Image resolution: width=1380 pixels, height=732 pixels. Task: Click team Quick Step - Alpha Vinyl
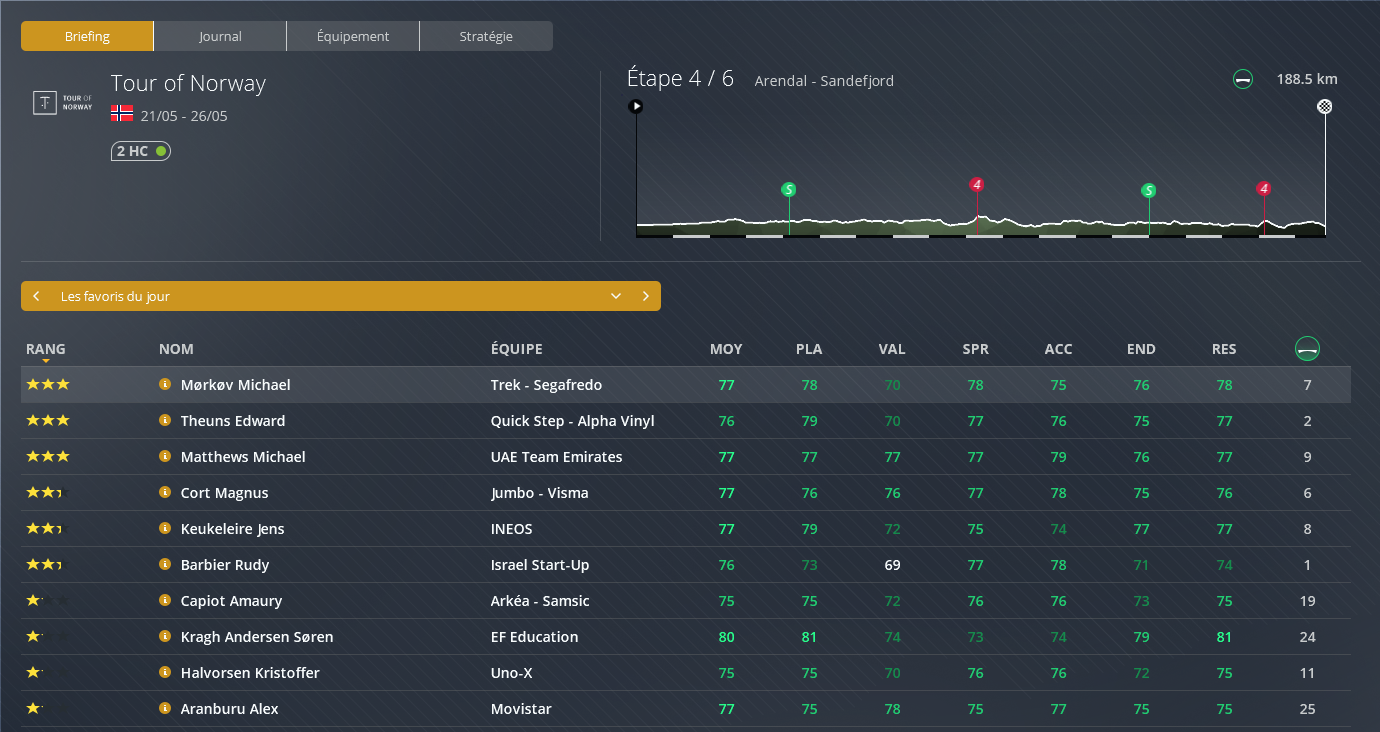(573, 421)
